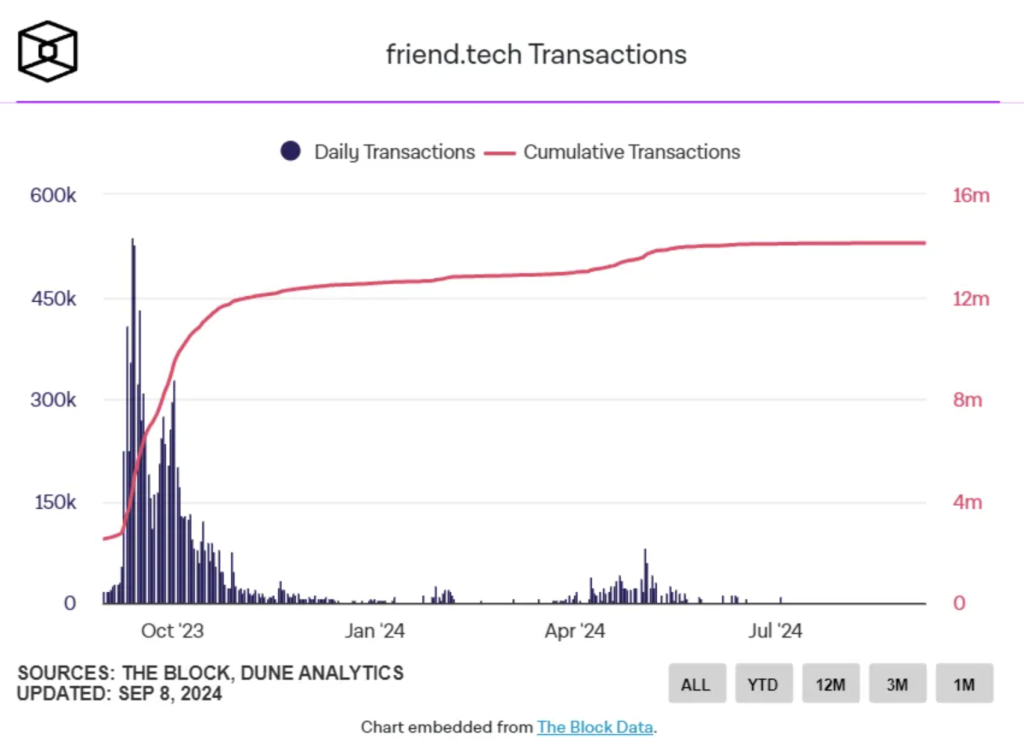Click The Block cube logo
The width and height of the screenshot is (1024, 746).
pos(48,51)
